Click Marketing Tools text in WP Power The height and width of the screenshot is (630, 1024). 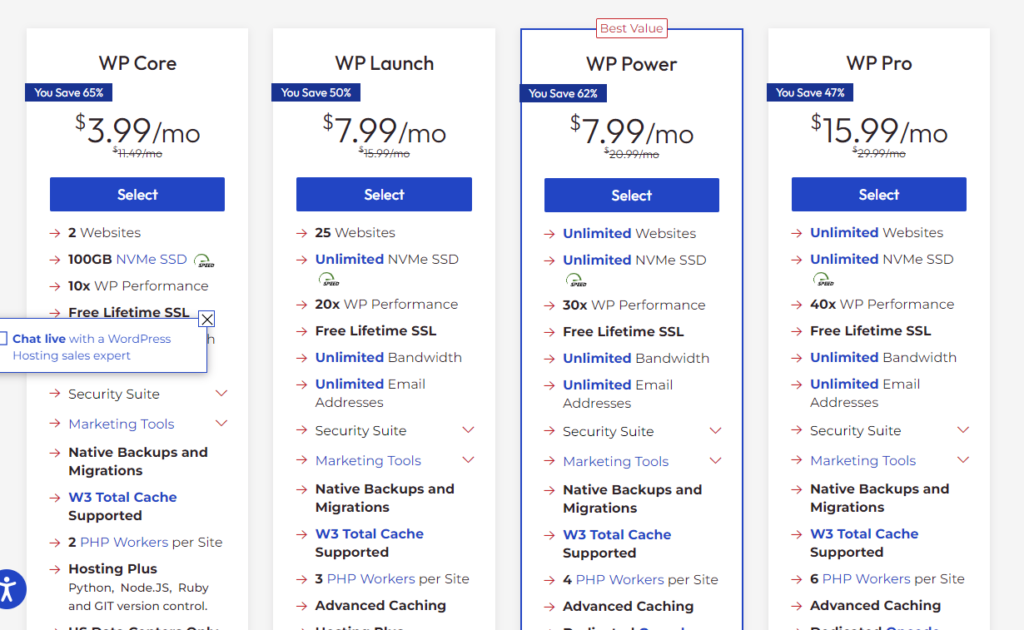pyautogui.click(x=616, y=461)
